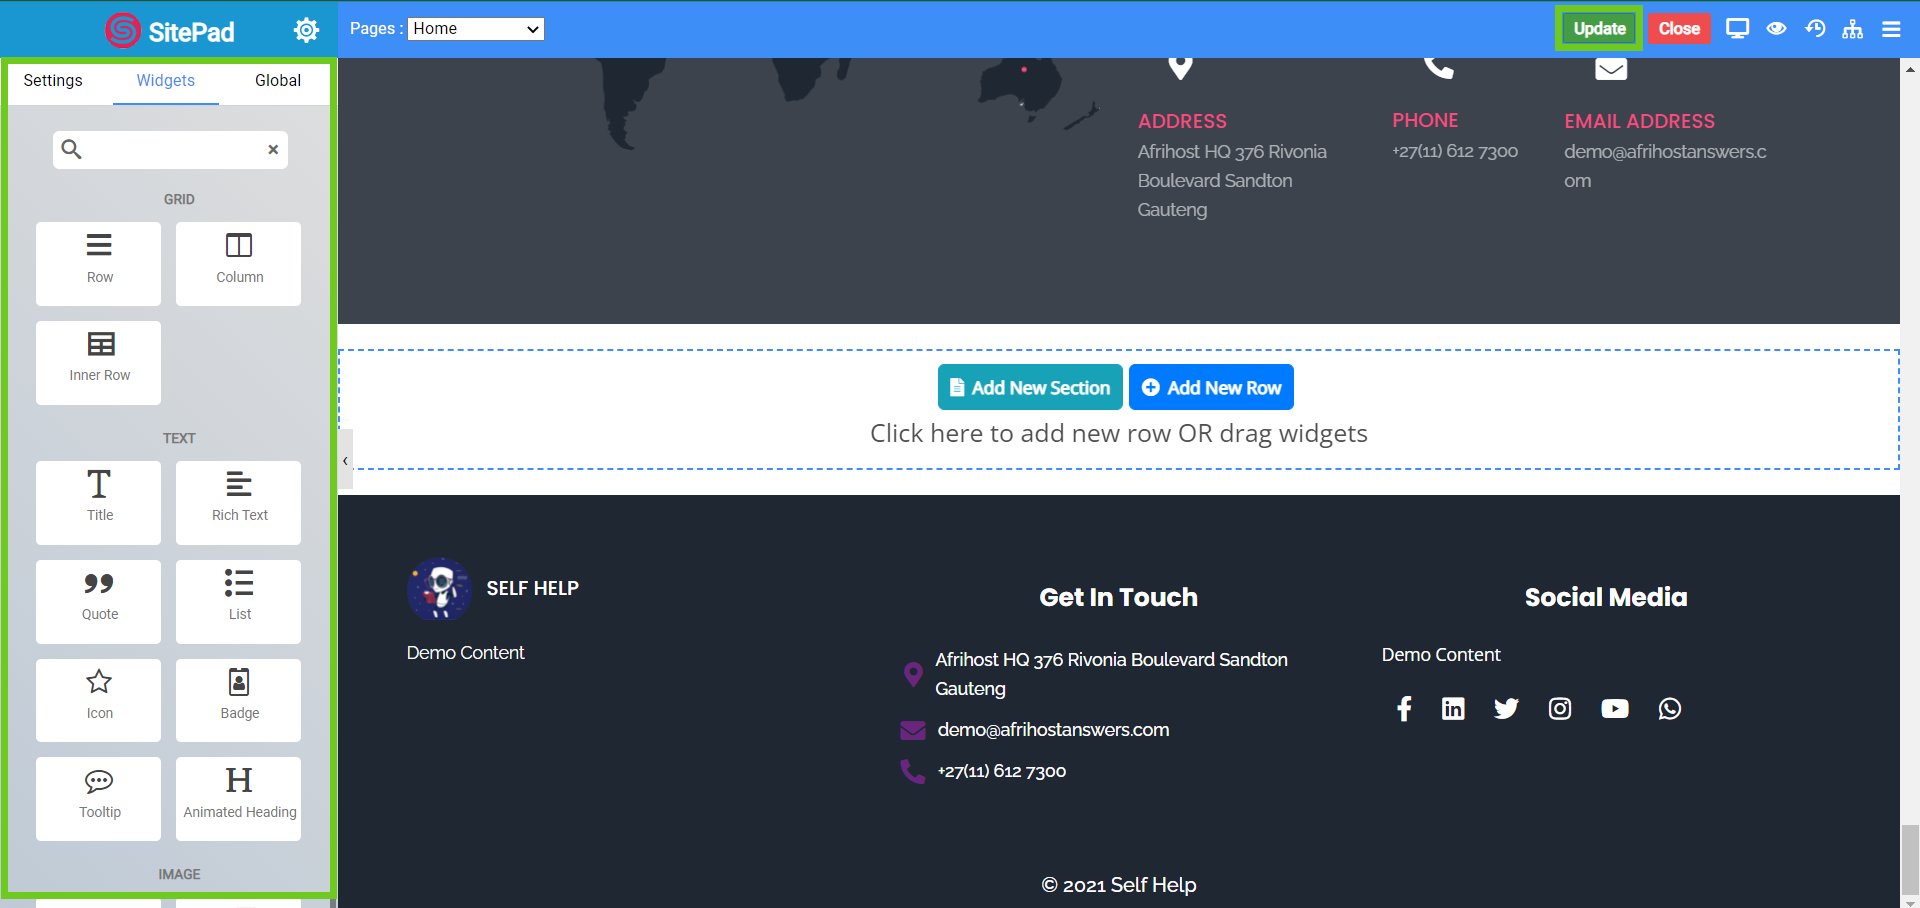Select the Quote widget

[99, 601]
